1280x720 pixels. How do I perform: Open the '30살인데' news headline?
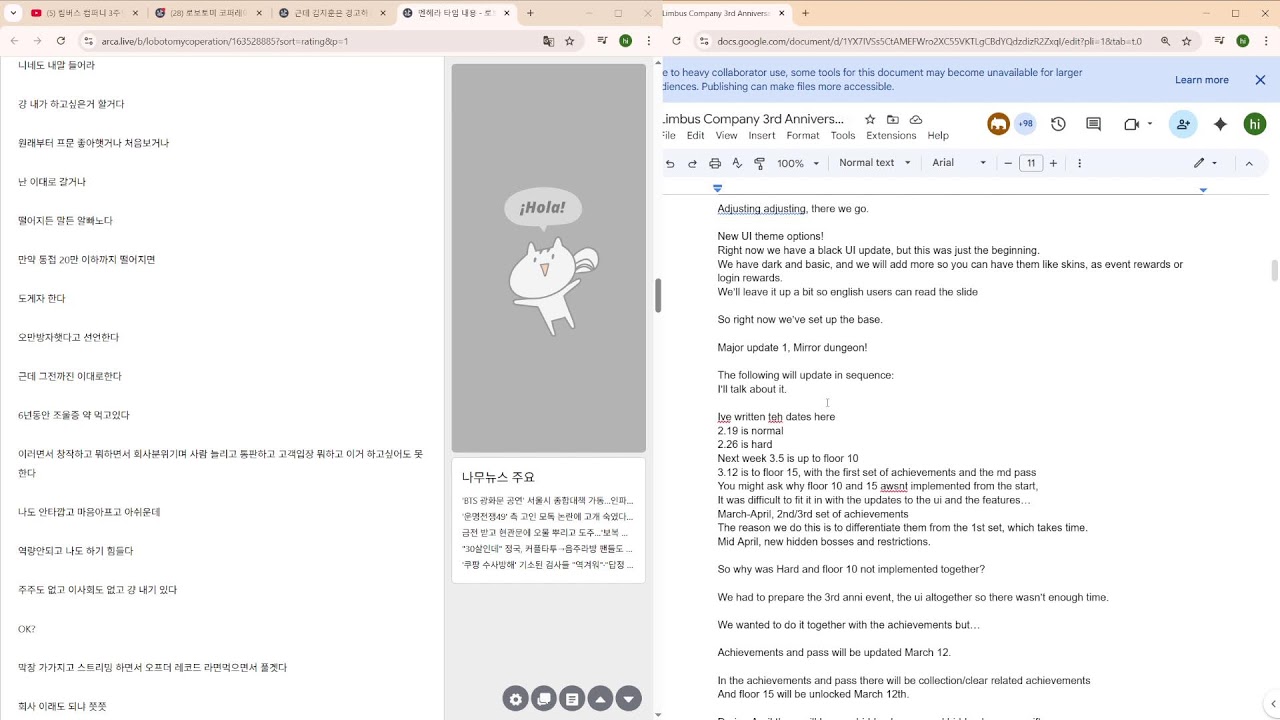[x=547, y=549]
